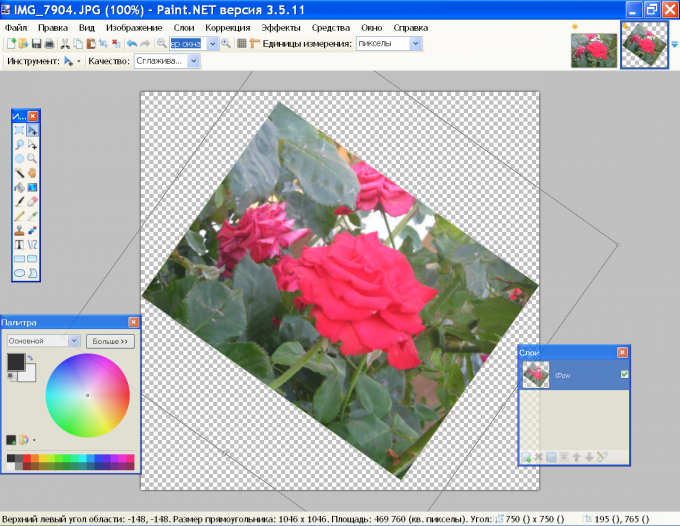Click the primary black color swatch
The width and height of the screenshot is (680, 526).
coord(16,362)
